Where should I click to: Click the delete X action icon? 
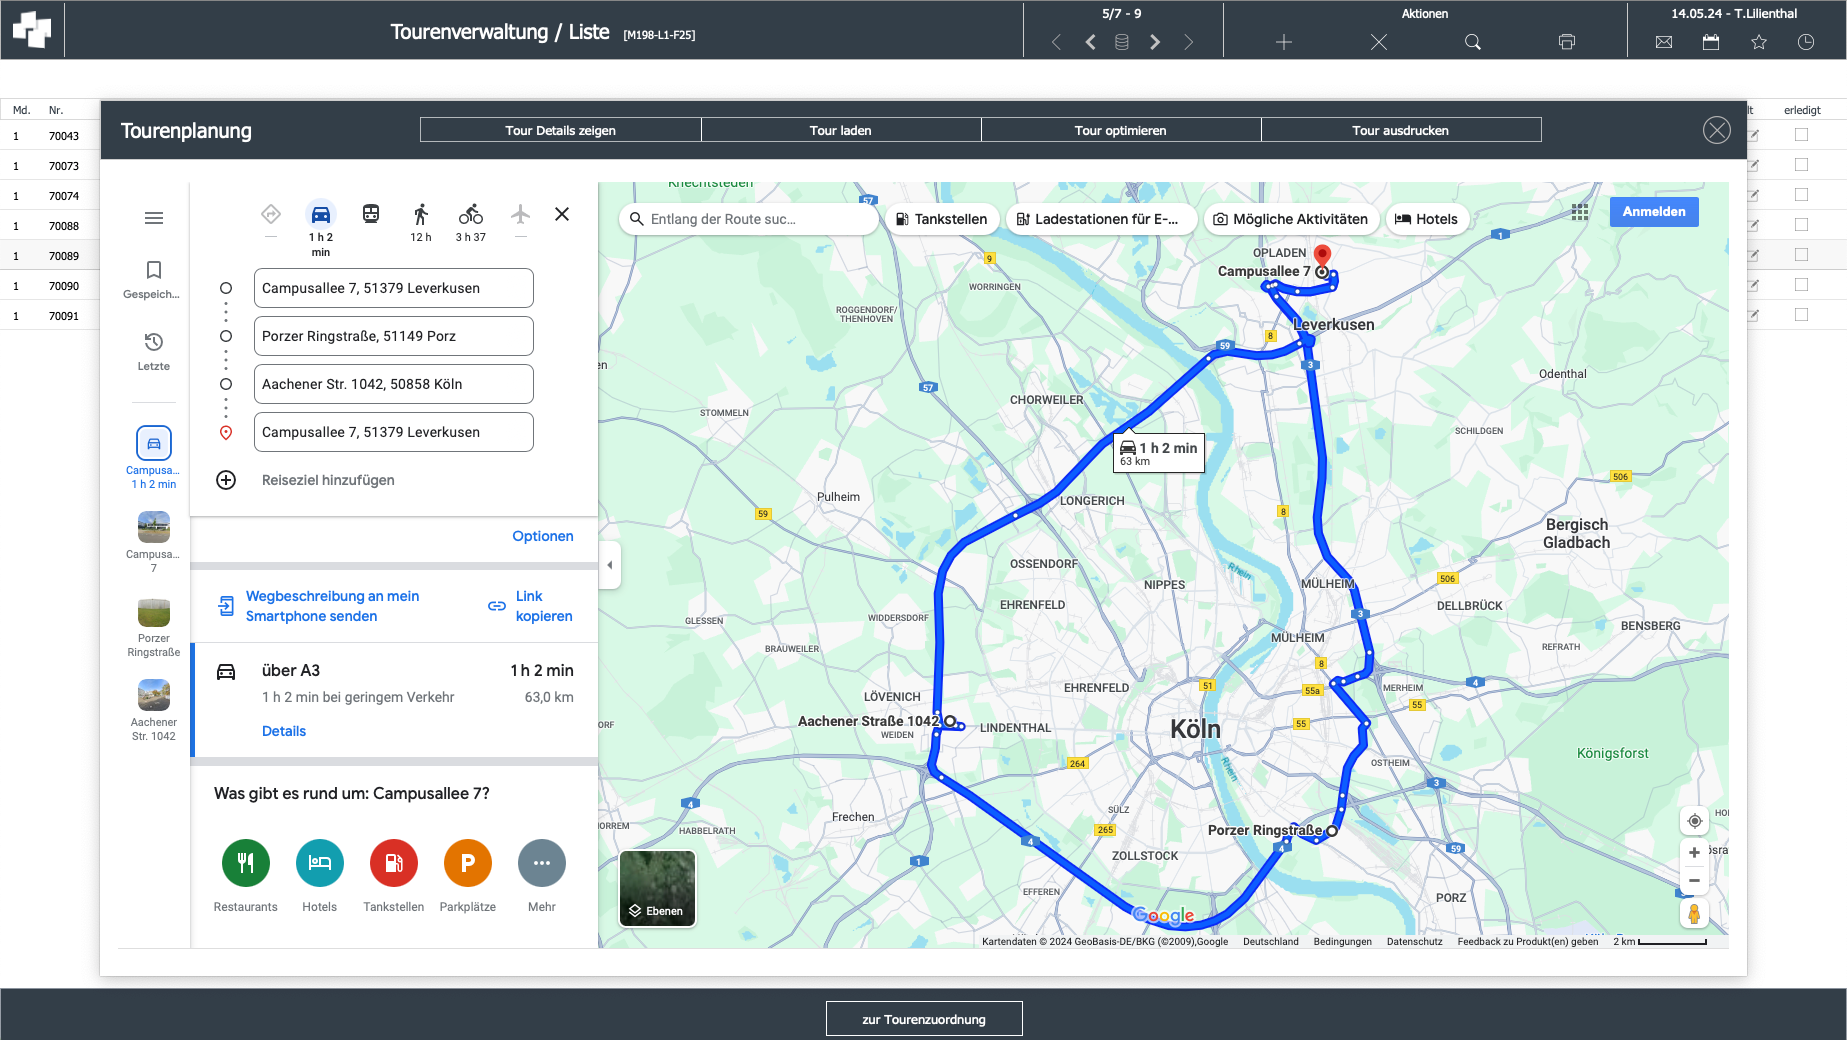(1379, 42)
